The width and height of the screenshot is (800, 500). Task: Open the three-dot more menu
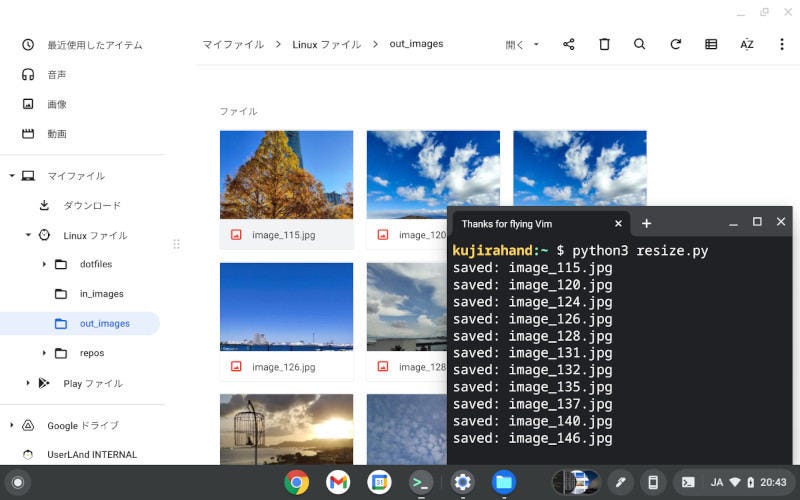click(781, 44)
